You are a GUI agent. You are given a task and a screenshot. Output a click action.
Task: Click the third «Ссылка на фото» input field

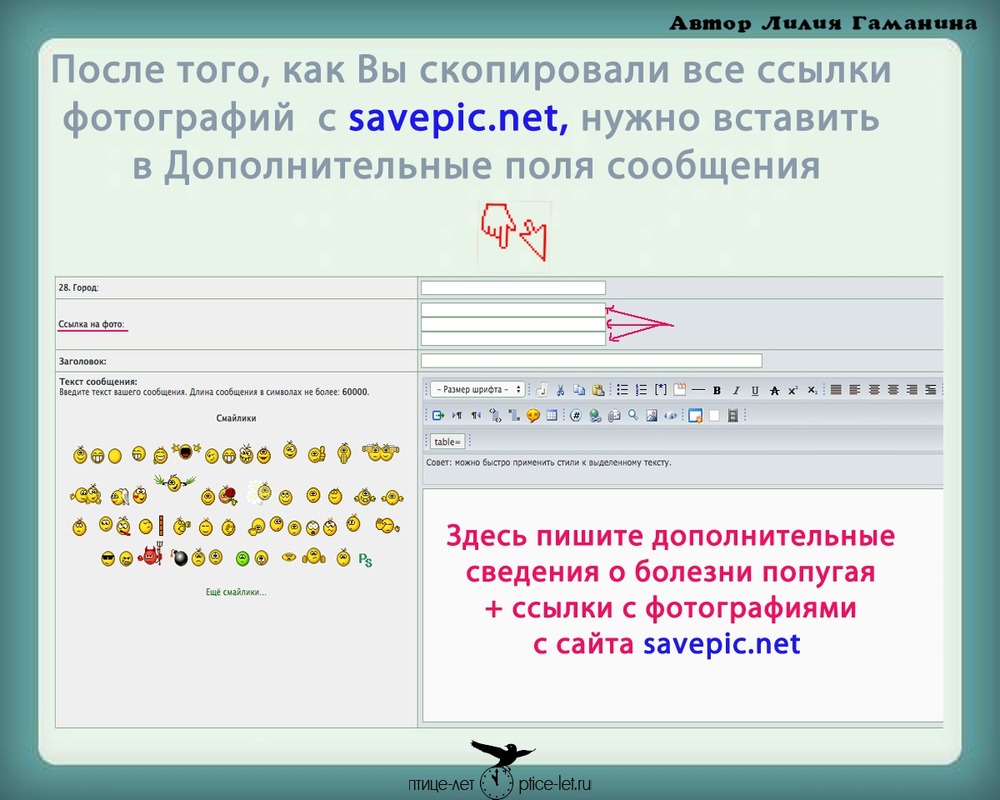pos(513,338)
